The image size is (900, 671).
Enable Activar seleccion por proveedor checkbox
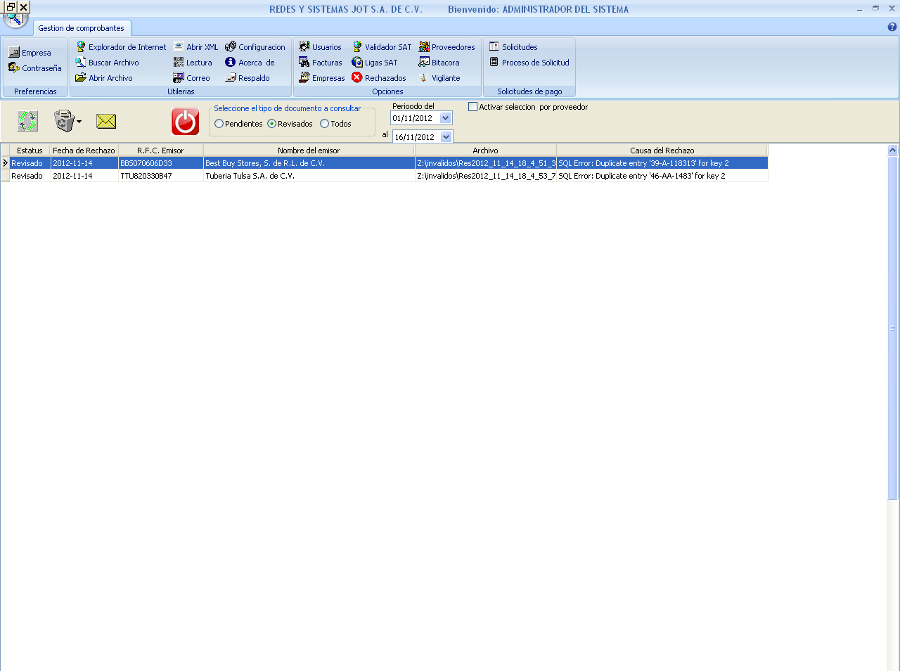coord(473,107)
